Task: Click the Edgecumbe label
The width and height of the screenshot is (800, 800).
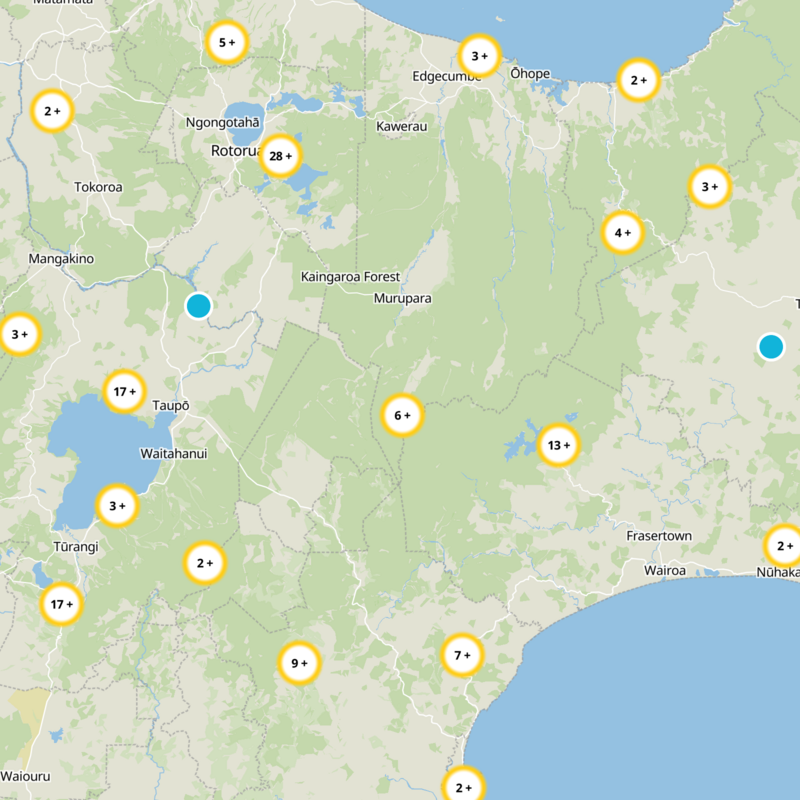Action: tap(447, 77)
